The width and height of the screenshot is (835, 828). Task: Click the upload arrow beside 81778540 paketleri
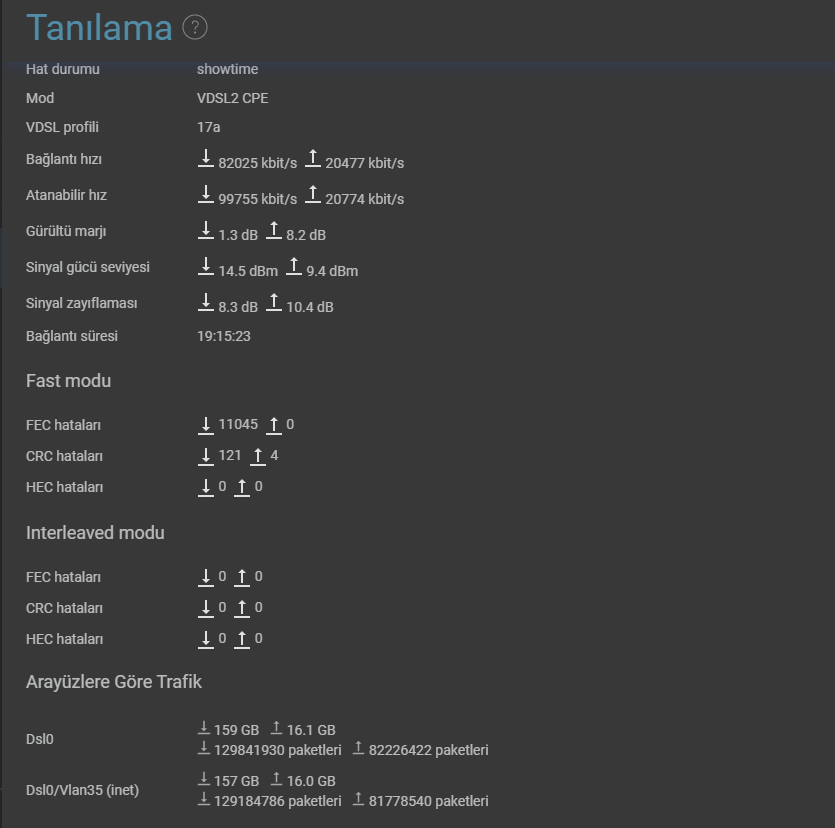click(357, 800)
